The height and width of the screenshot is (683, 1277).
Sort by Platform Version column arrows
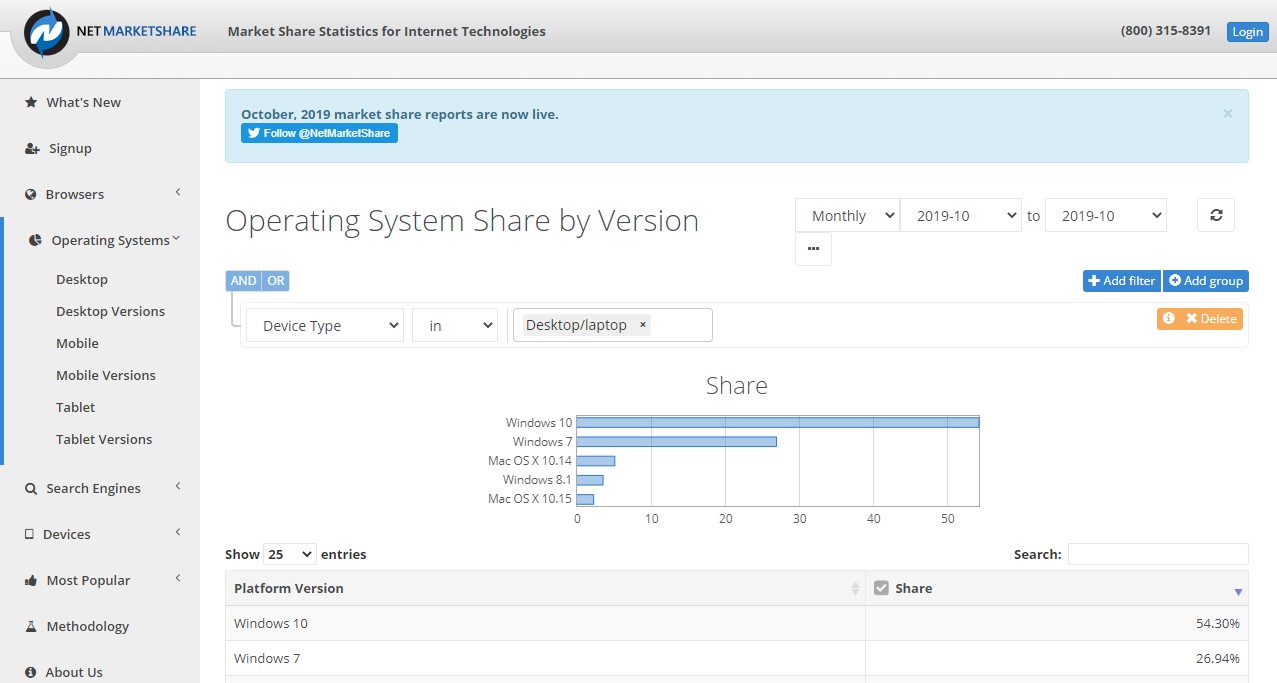tap(855, 588)
